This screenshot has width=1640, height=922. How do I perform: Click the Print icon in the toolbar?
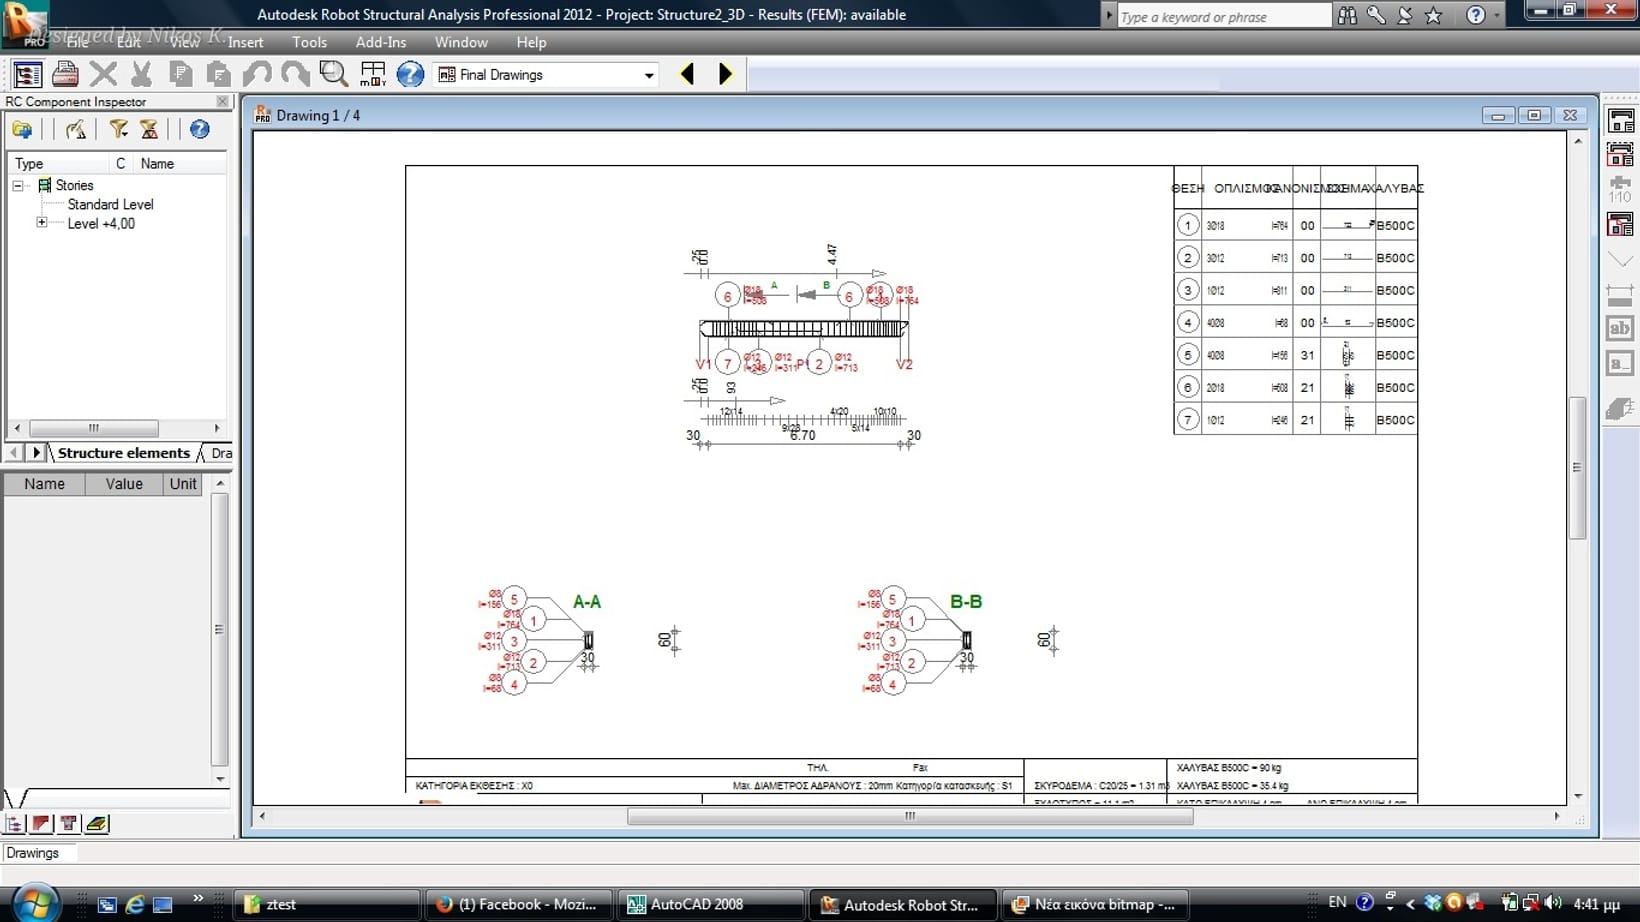click(x=66, y=74)
